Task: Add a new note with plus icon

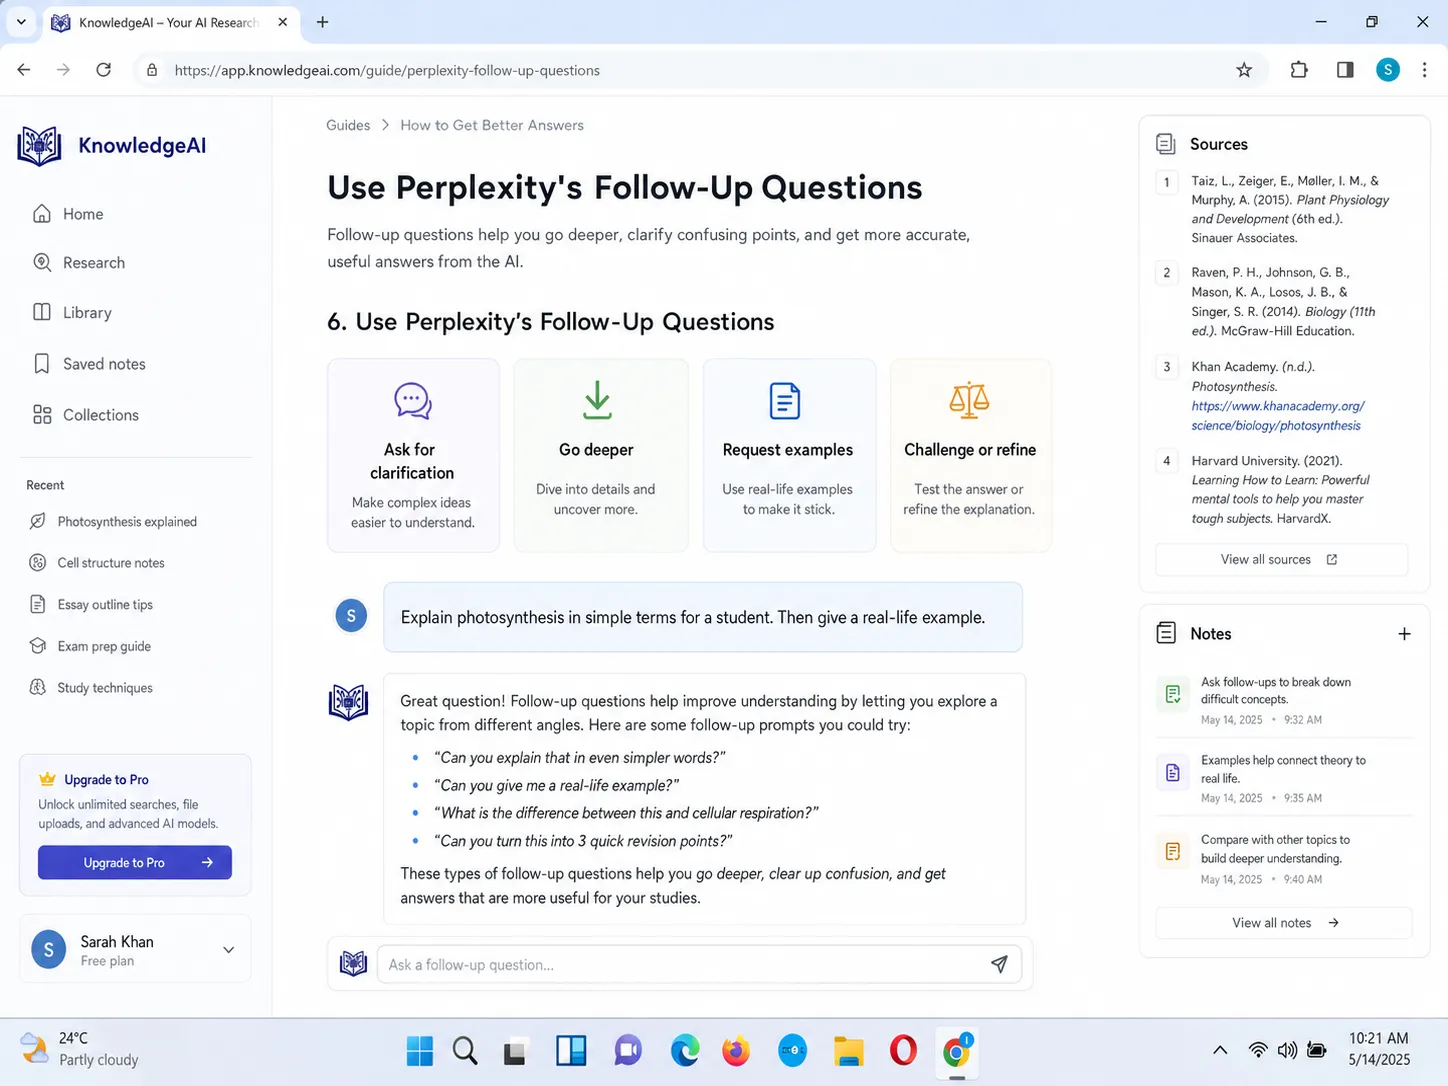Action: coord(1404,634)
